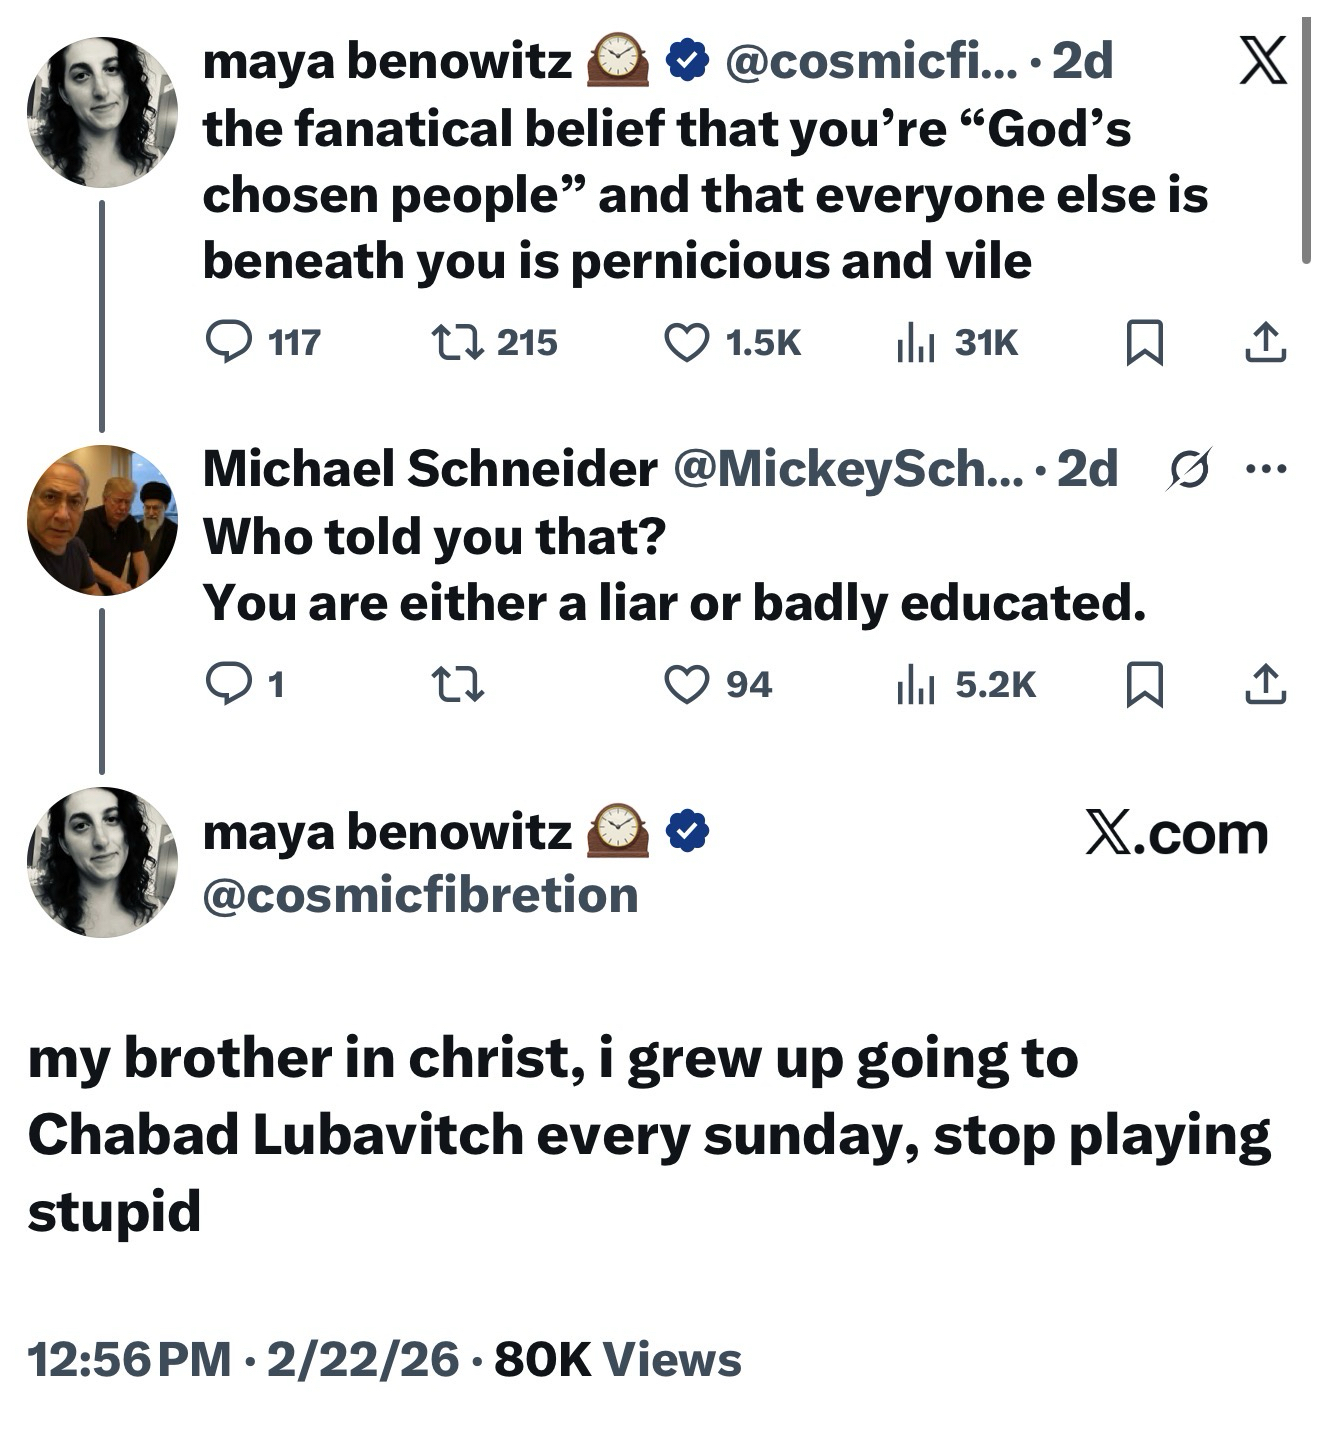The width and height of the screenshot is (1320, 1440).
Task: Open maya benowitz's top avatar photo
Action: [102, 112]
